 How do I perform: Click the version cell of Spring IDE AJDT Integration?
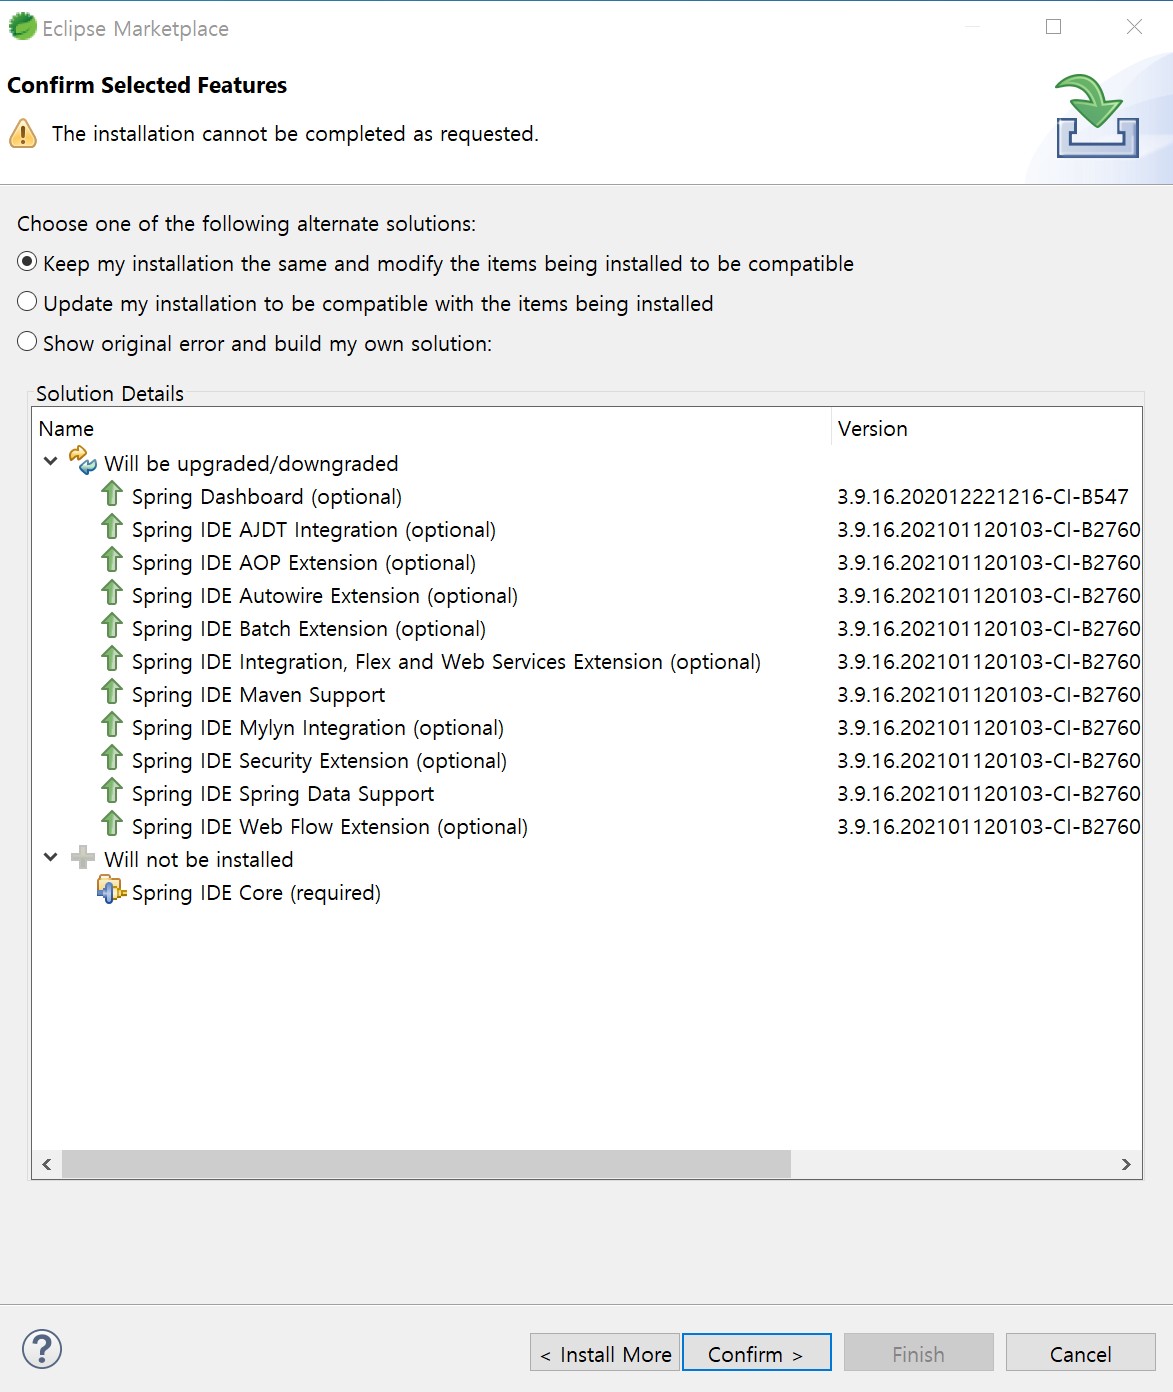coord(989,530)
